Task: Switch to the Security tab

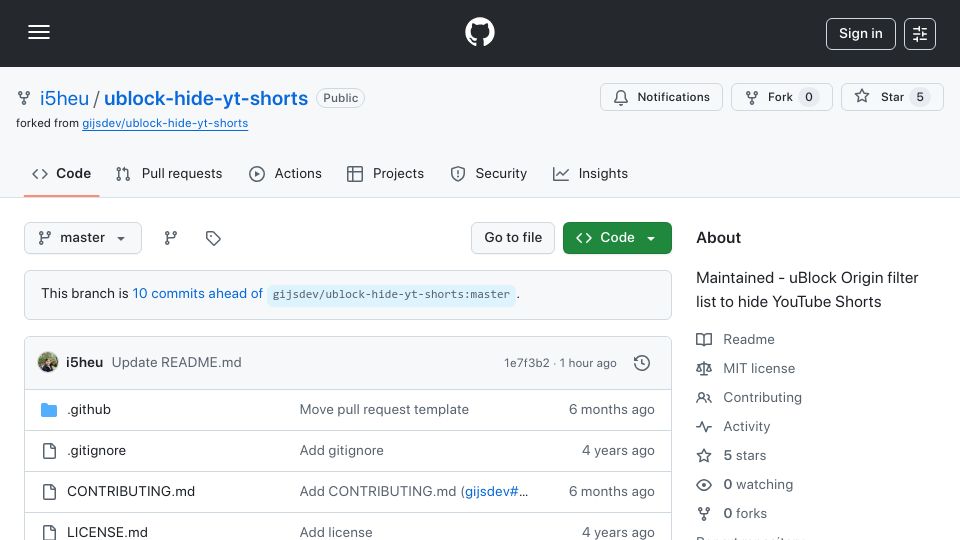Action: click(489, 174)
